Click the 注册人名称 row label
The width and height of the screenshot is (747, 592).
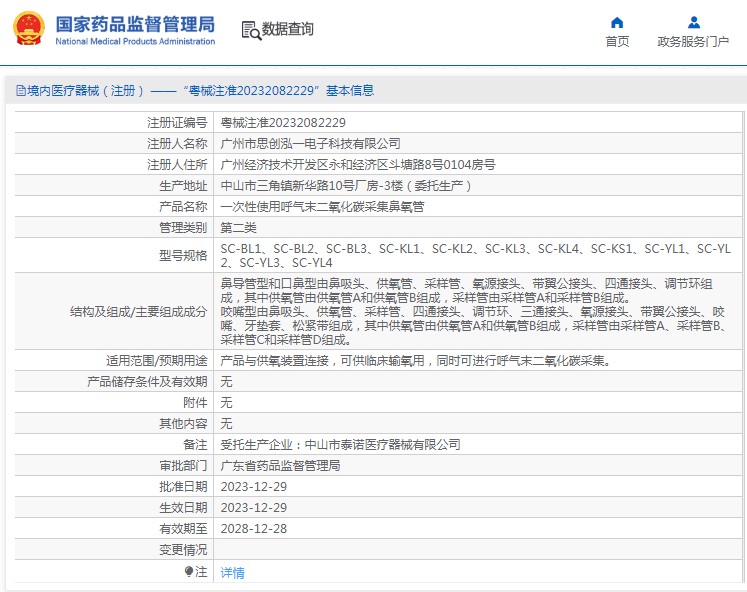click(x=177, y=144)
